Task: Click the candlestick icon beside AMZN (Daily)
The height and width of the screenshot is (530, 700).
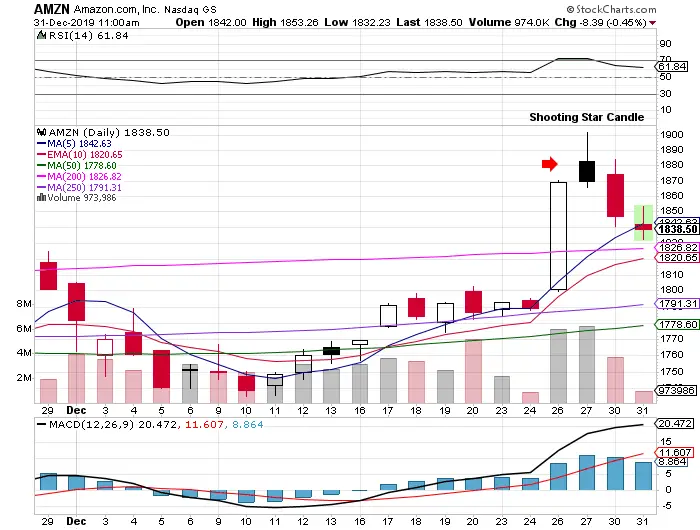Action: (x=42, y=132)
